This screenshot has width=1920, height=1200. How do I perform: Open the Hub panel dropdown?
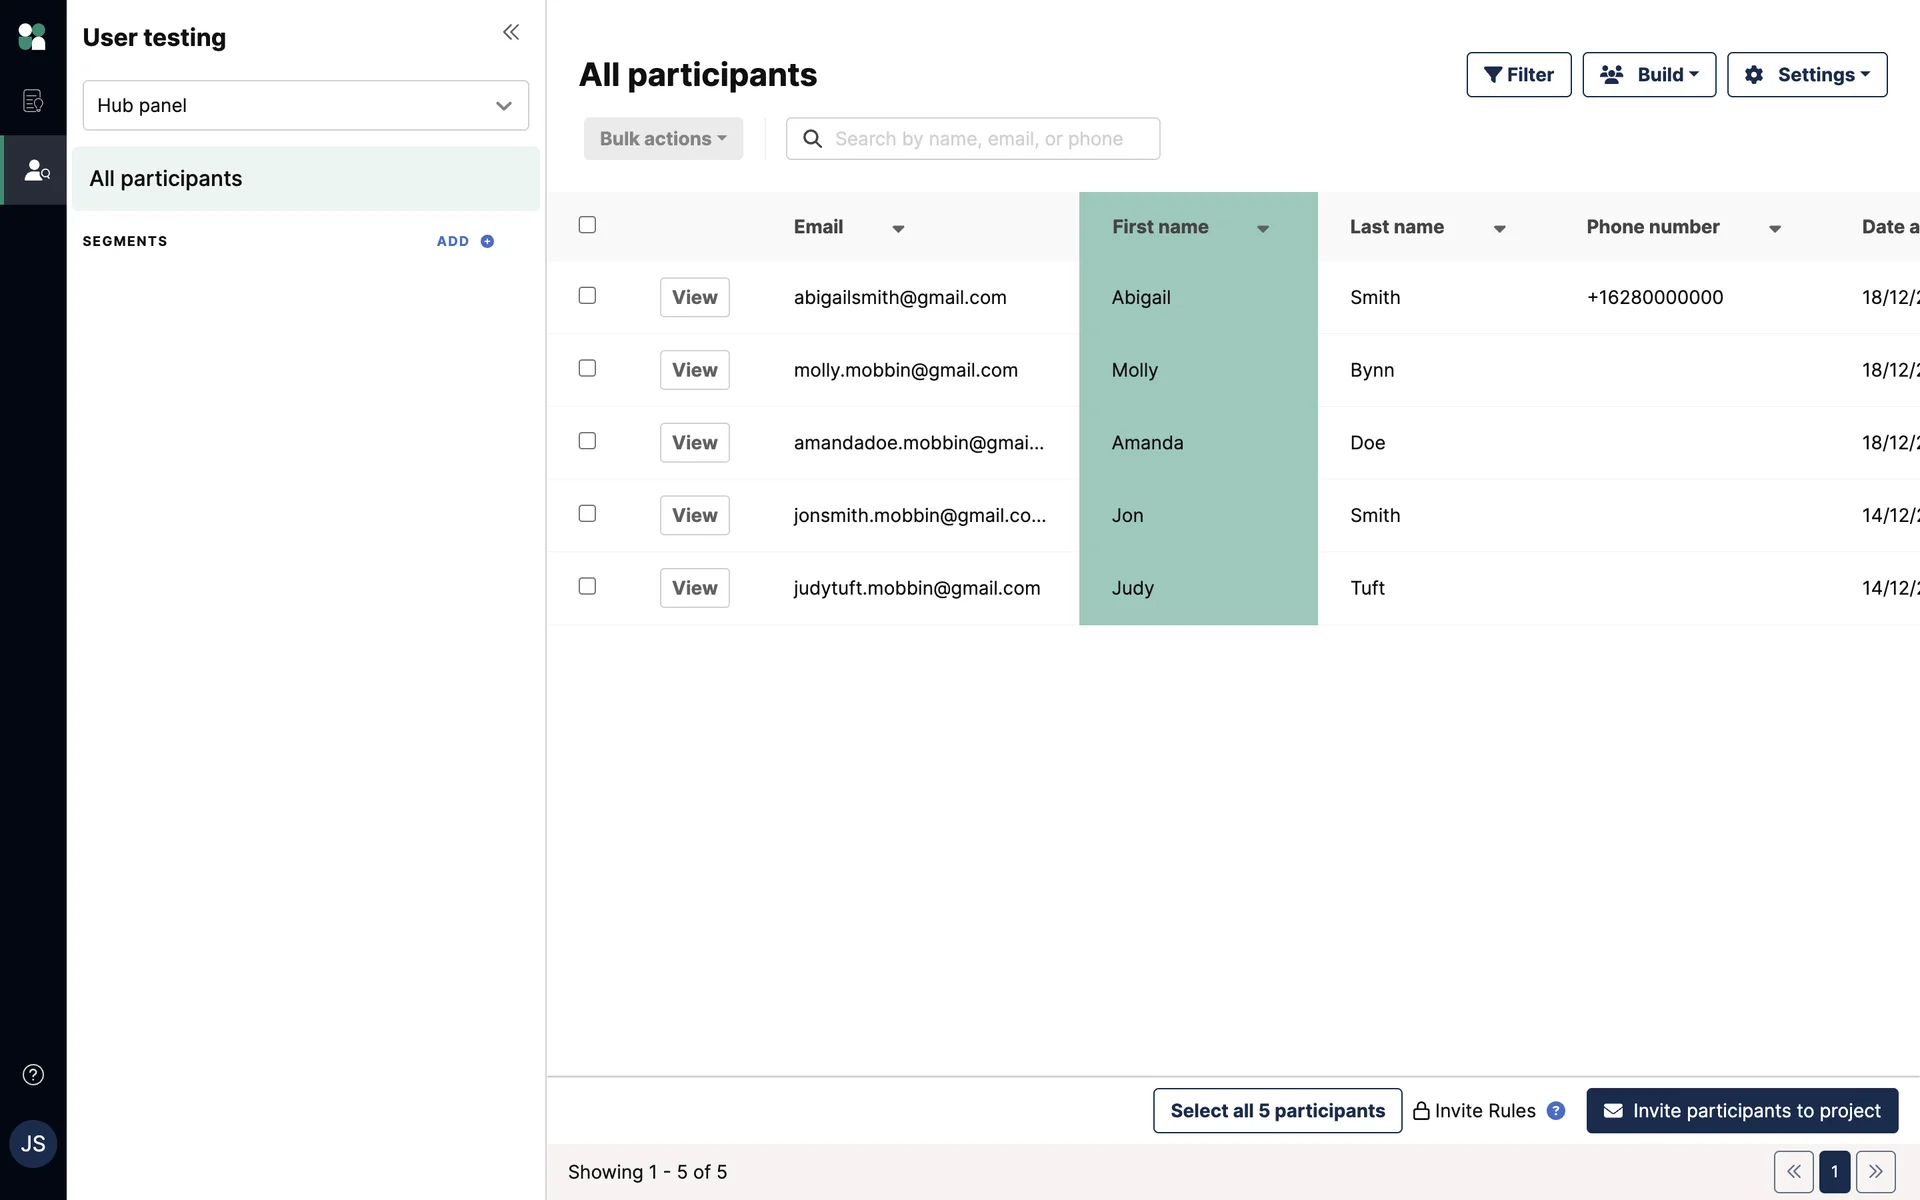tap(305, 105)
